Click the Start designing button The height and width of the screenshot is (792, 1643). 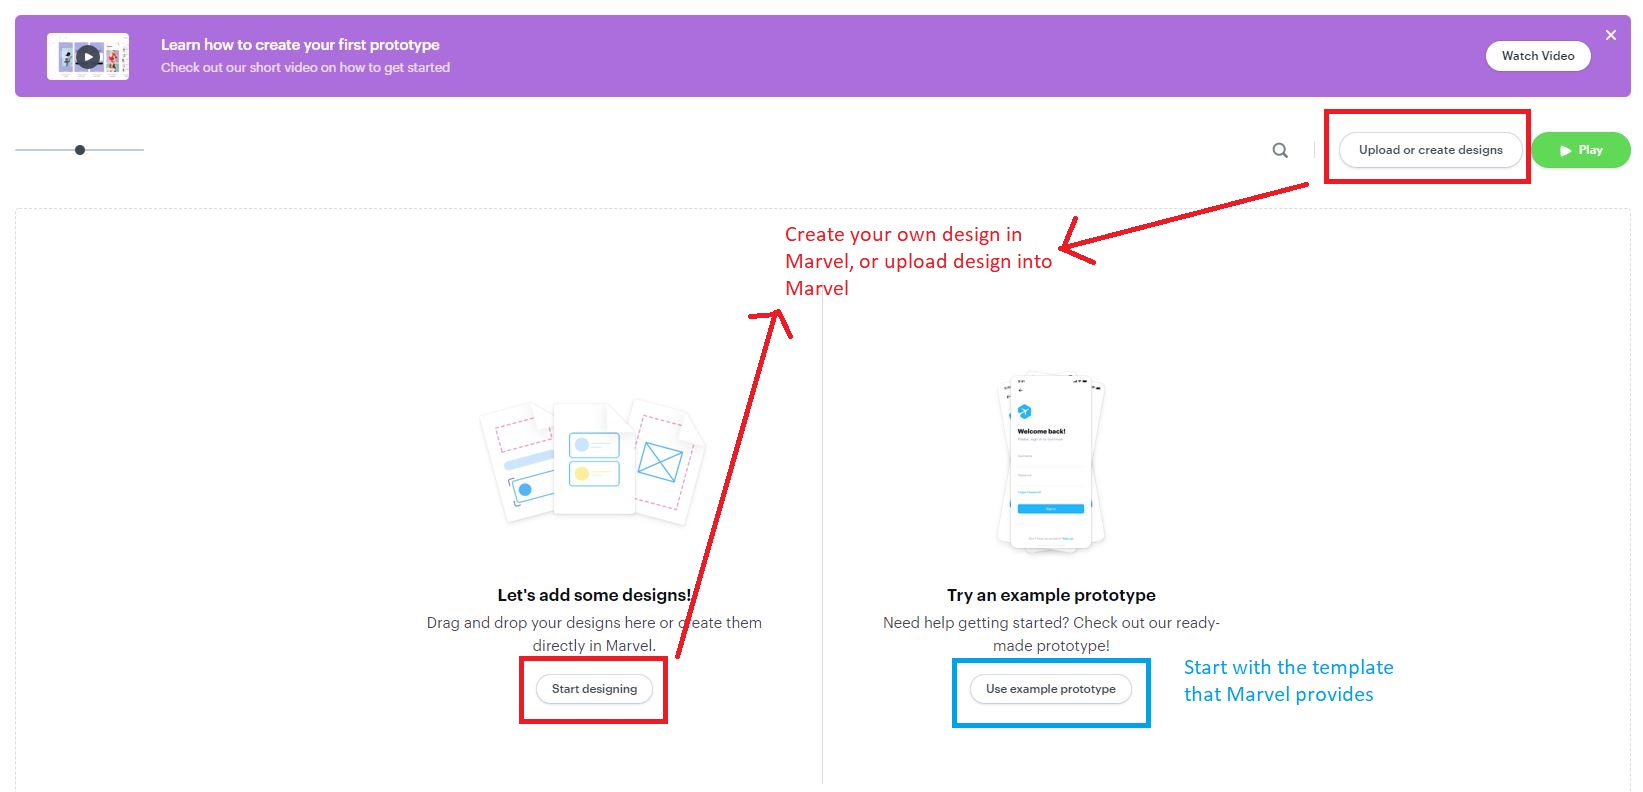(x=594, y=689)
